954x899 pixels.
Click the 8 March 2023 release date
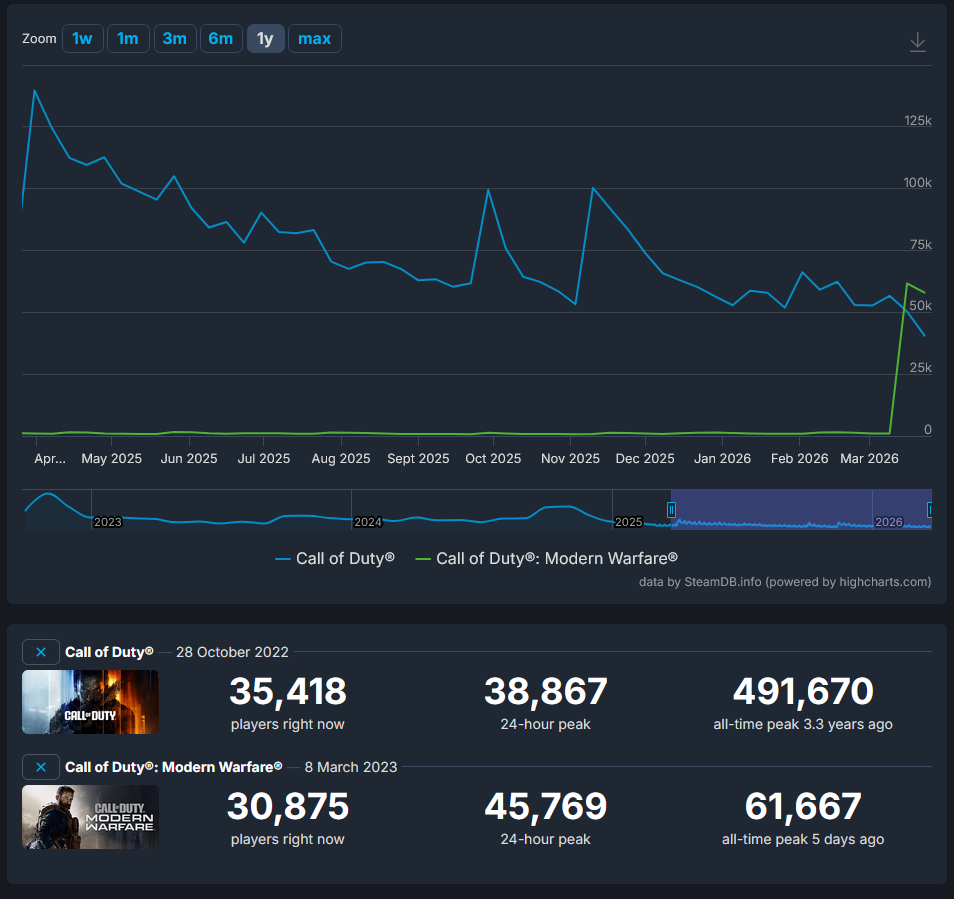click(350, 767)
